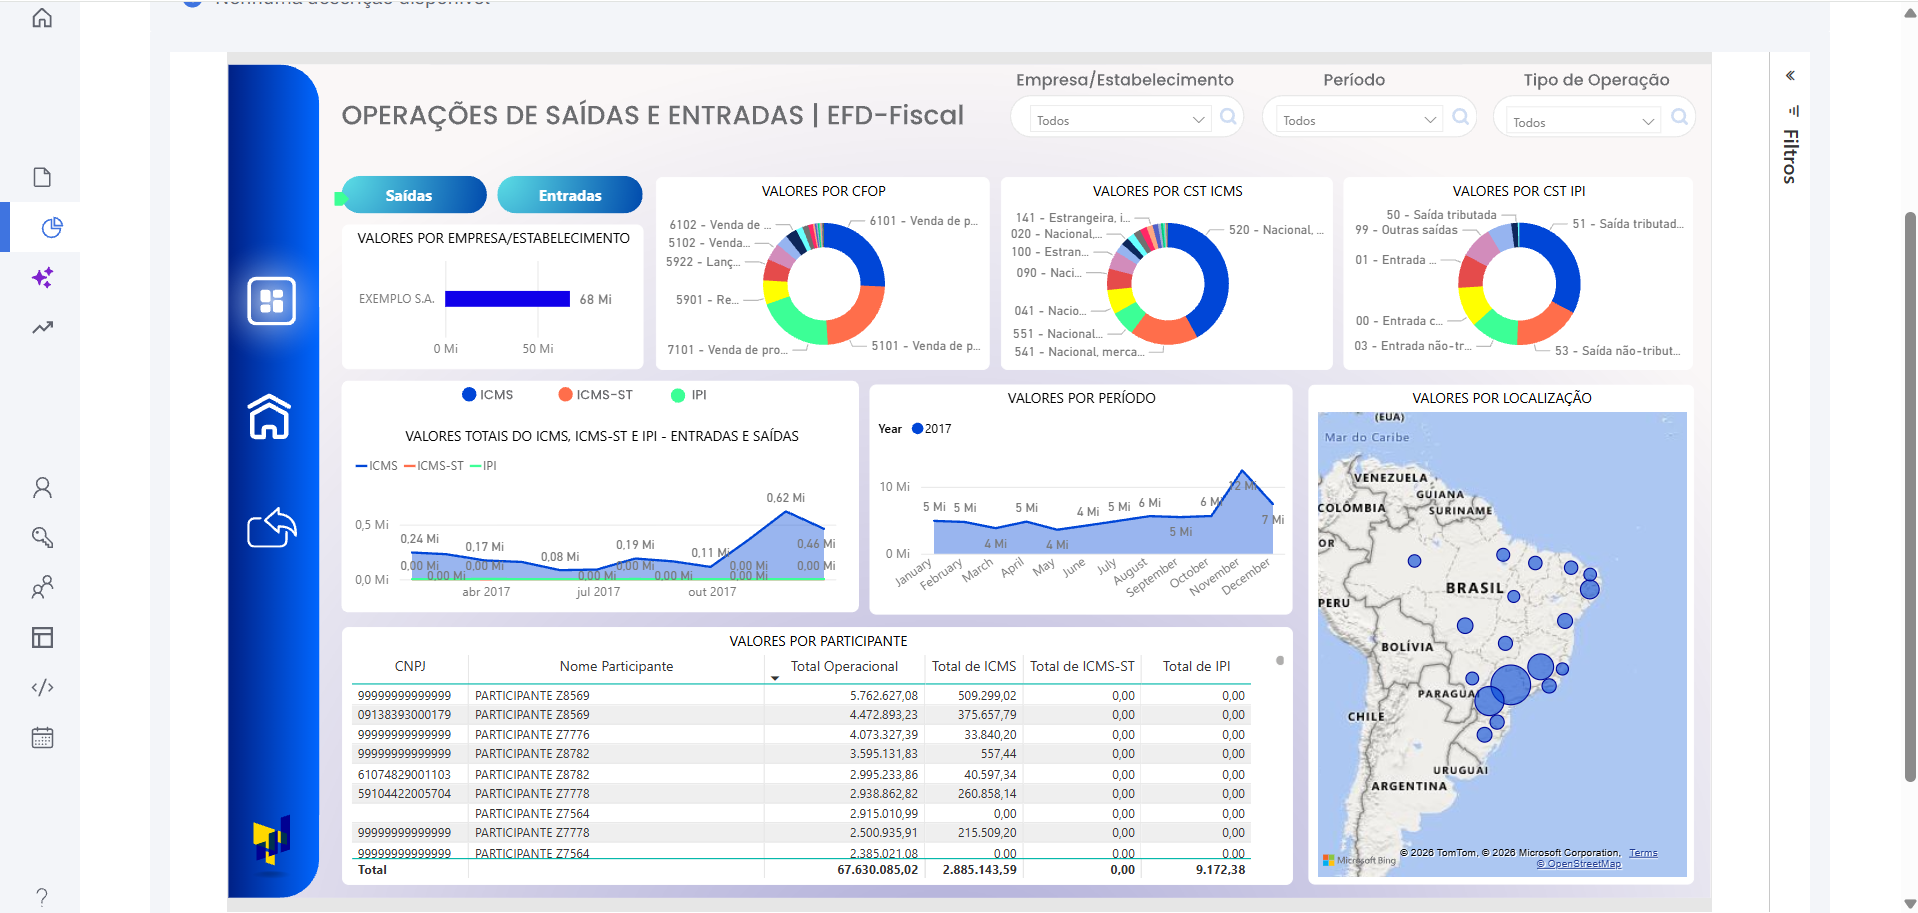Toggle the IPI legend item
Viewport: 1918px width, 913px height.
point(690,395)
